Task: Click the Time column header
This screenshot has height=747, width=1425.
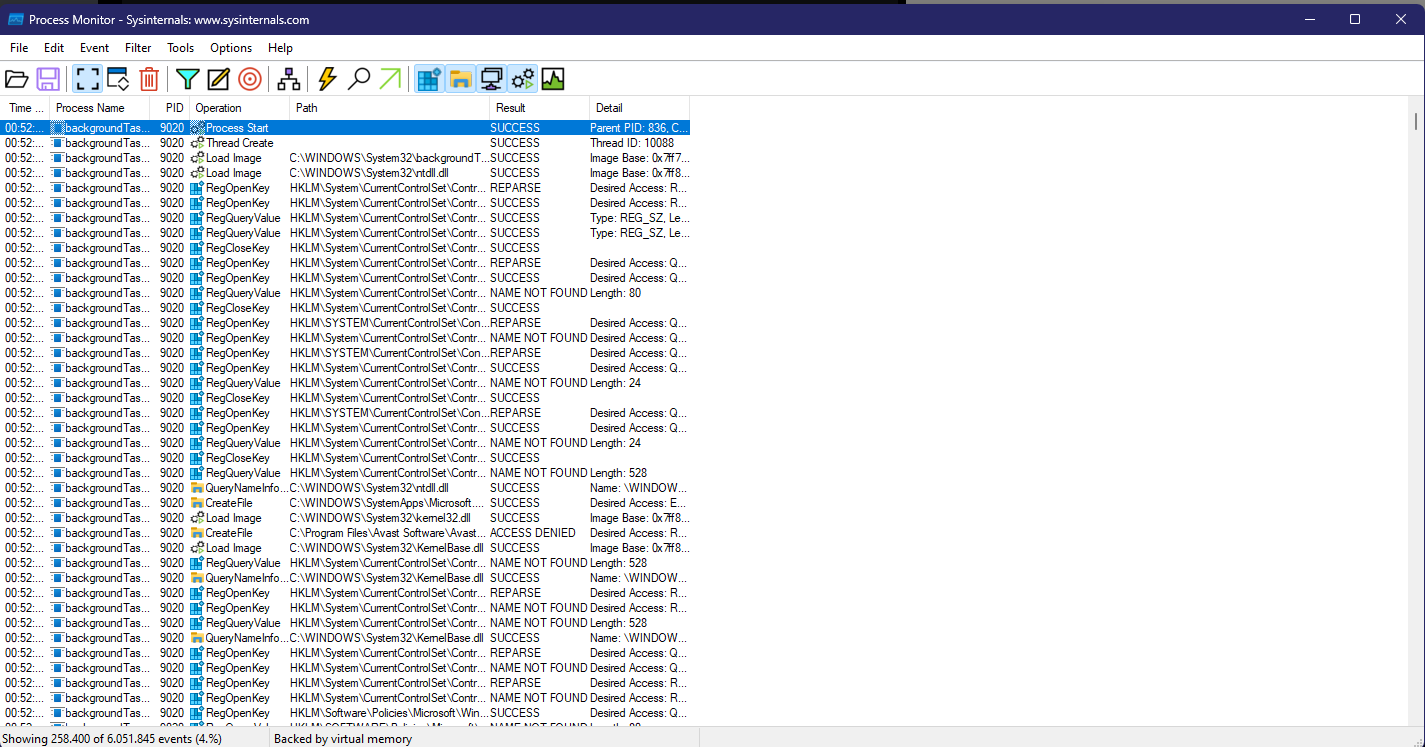Action: point(25,108)
